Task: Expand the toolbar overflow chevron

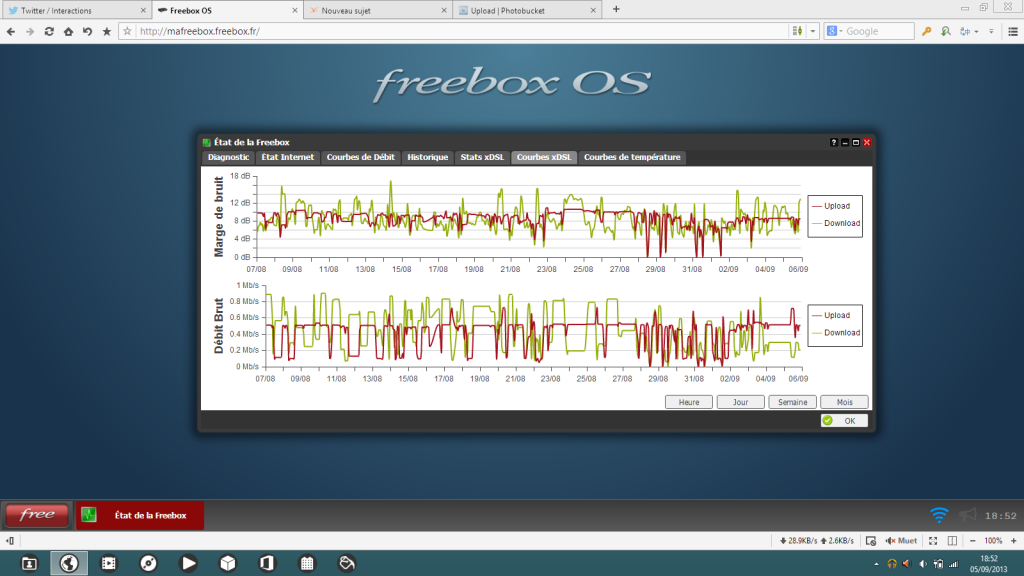Action: click(x=991, y=31)
